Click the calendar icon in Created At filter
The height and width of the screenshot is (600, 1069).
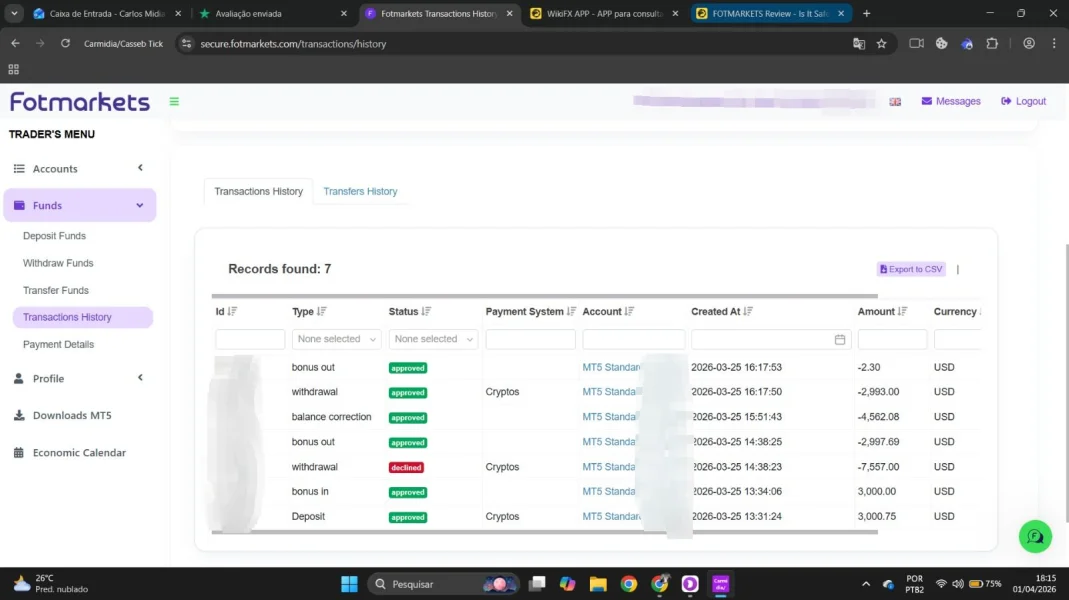[x=840, y=340]
